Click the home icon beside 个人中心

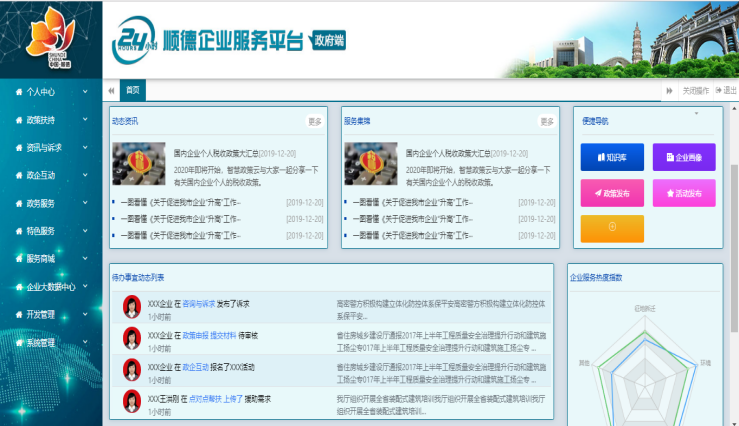[x=19, y=92]
